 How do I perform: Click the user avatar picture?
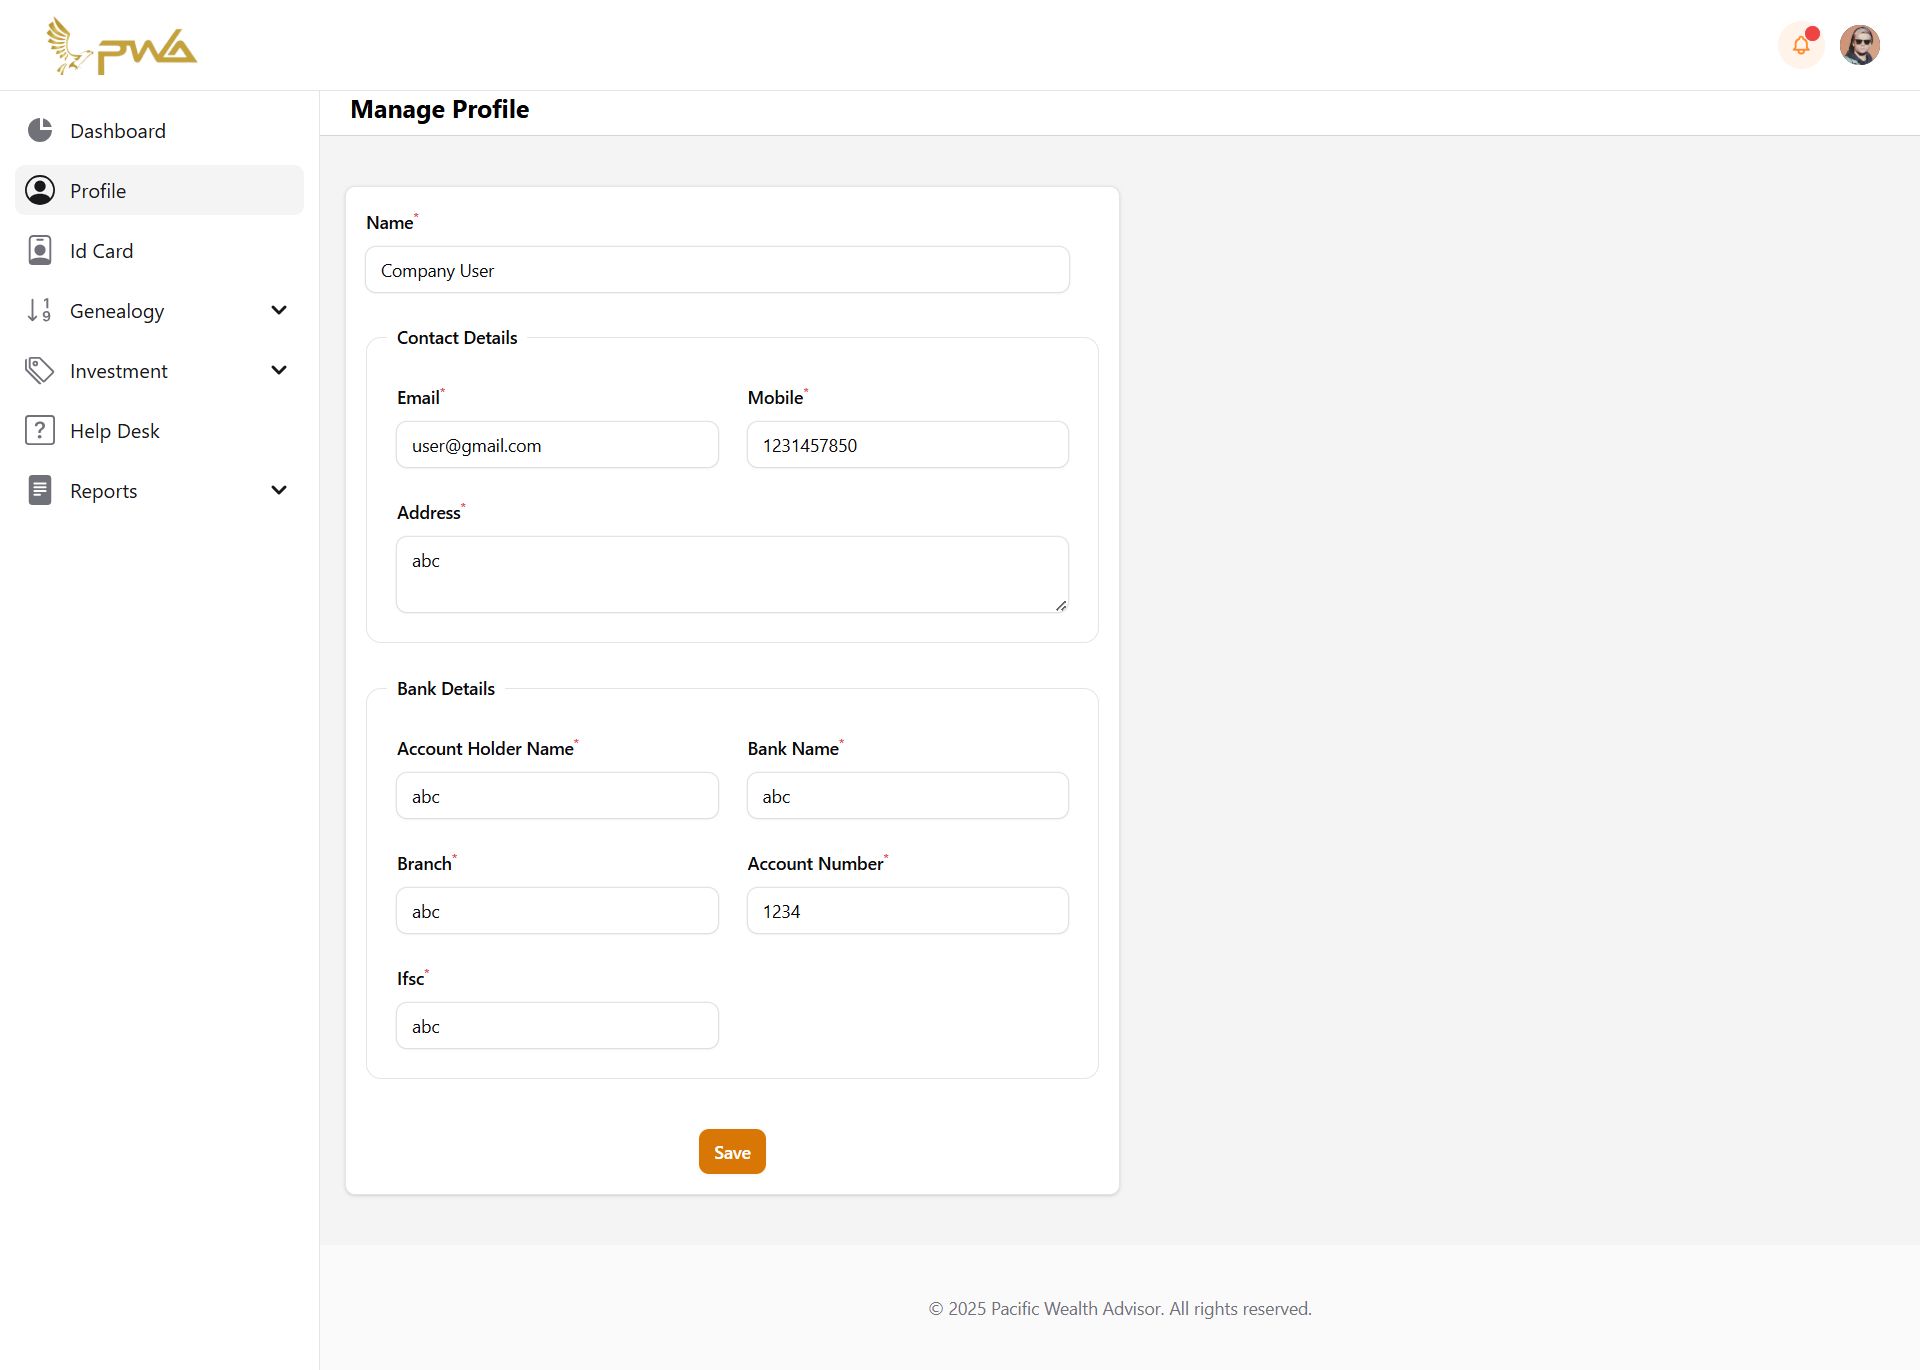coord(1859,45)
